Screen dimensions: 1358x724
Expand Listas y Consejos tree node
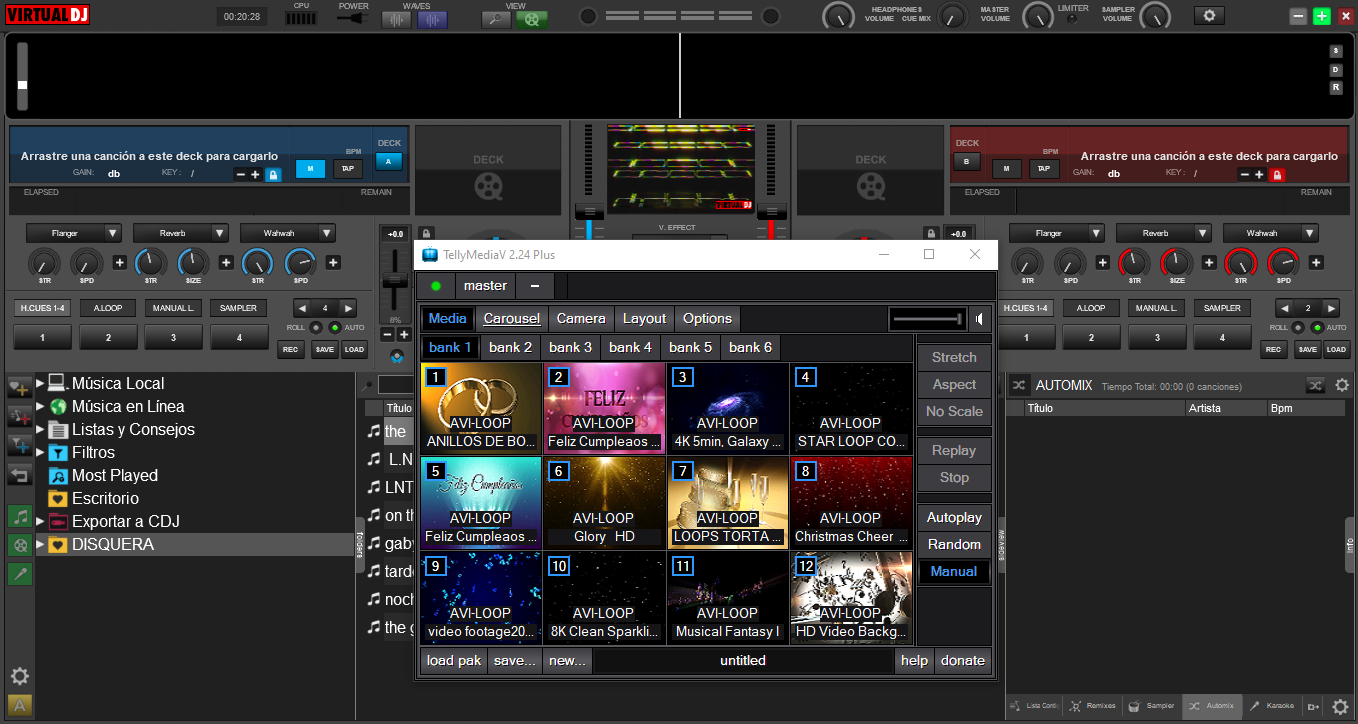point(41,429)
